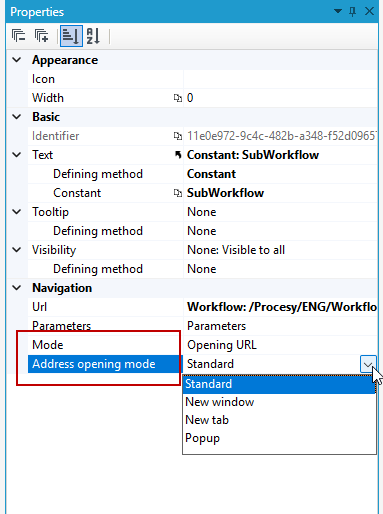
Task: Select the Icon property label
Action: (43, 79)
